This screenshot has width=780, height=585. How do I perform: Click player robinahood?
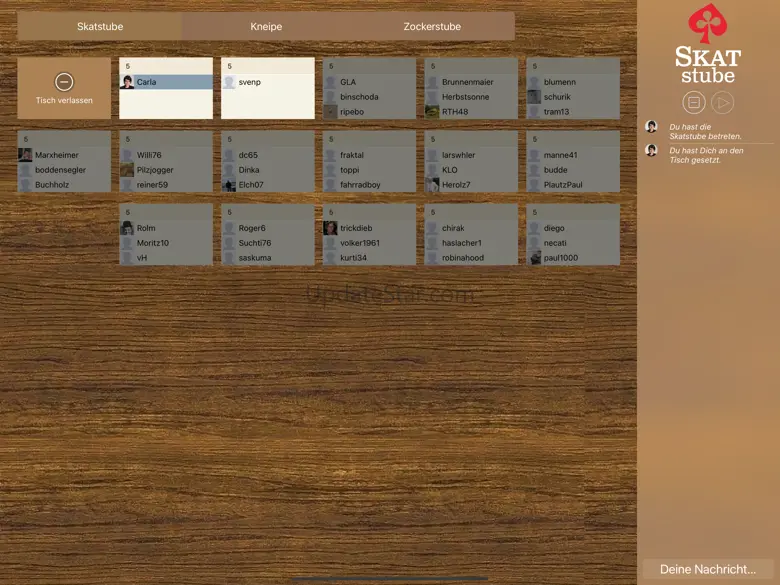471,258
